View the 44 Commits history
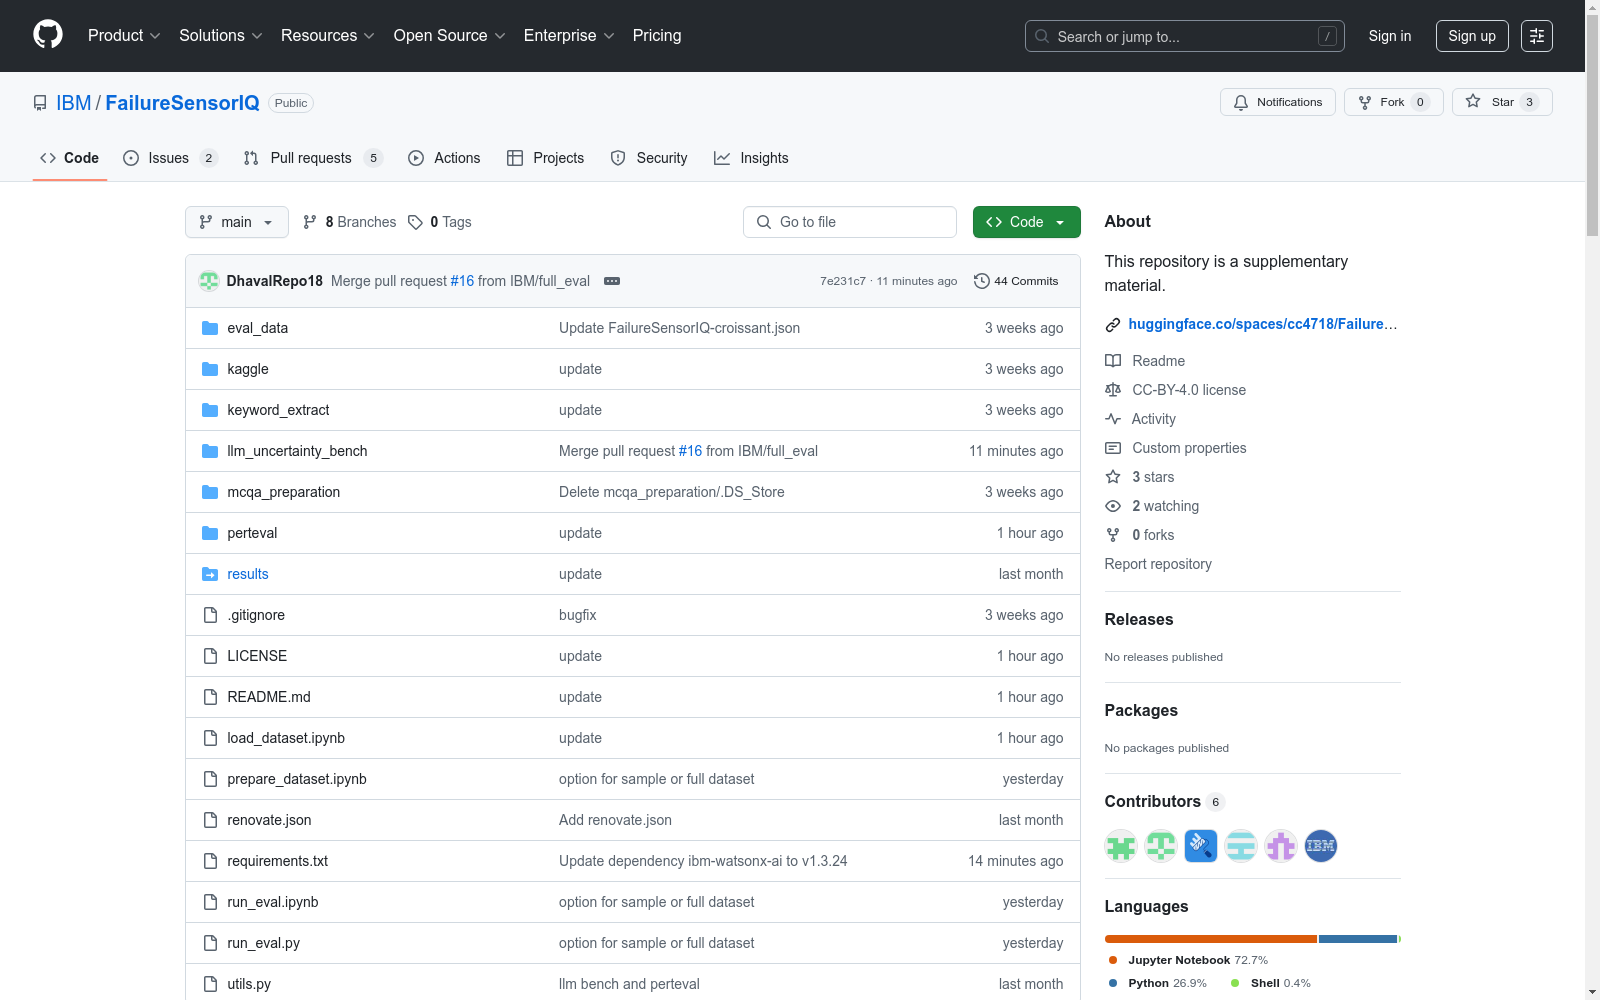 [x=1016, y=281]
